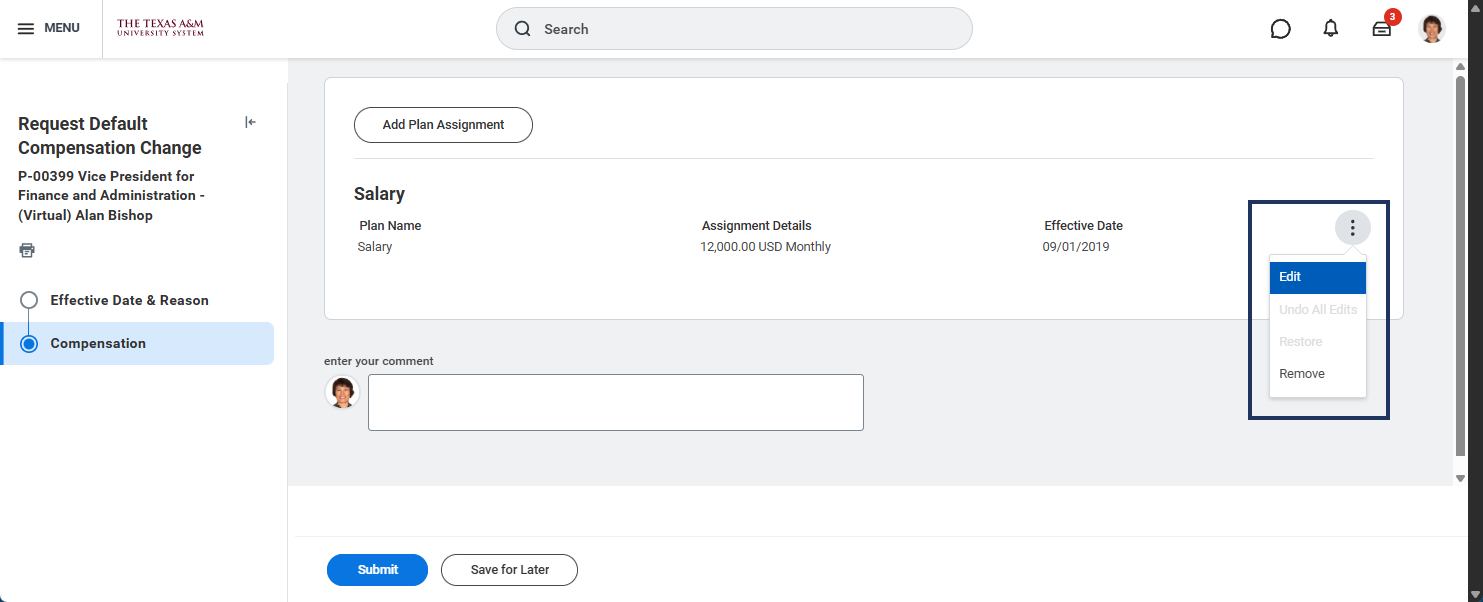Select the Compensation step
1483x602 pixels.
pyautogui.click(x=98, y=343)
